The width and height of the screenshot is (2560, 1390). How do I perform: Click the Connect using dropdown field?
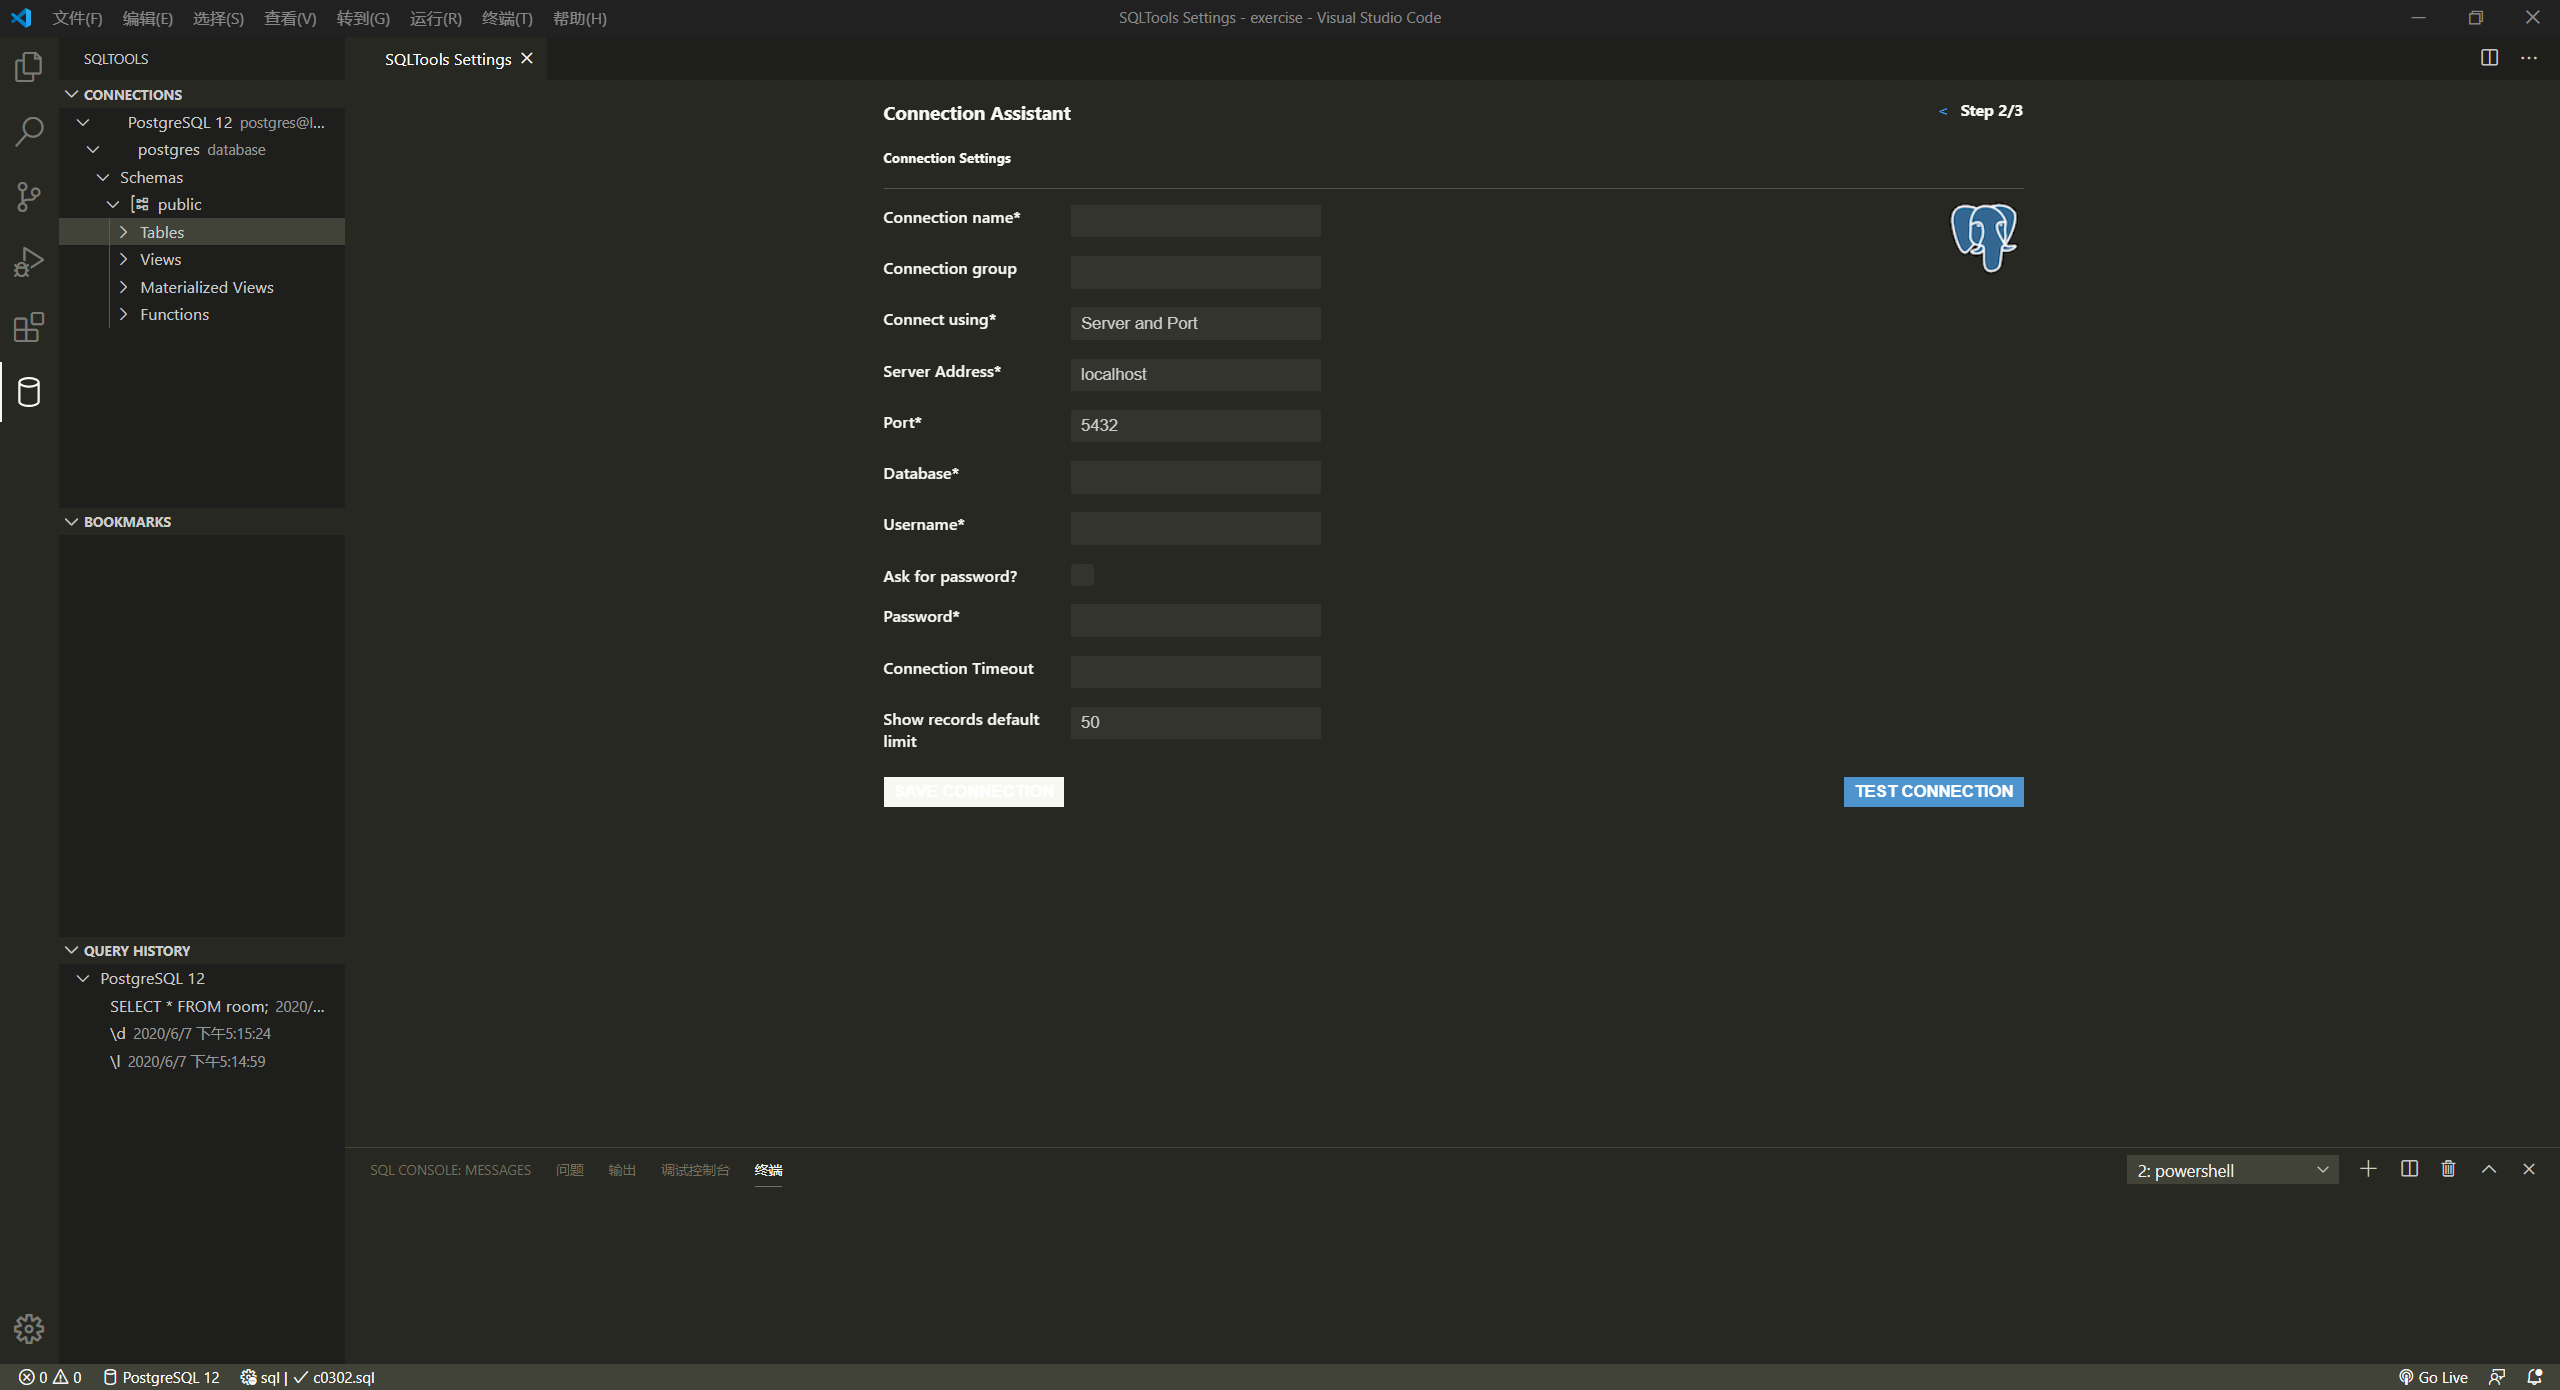(x=1196, y=322)
